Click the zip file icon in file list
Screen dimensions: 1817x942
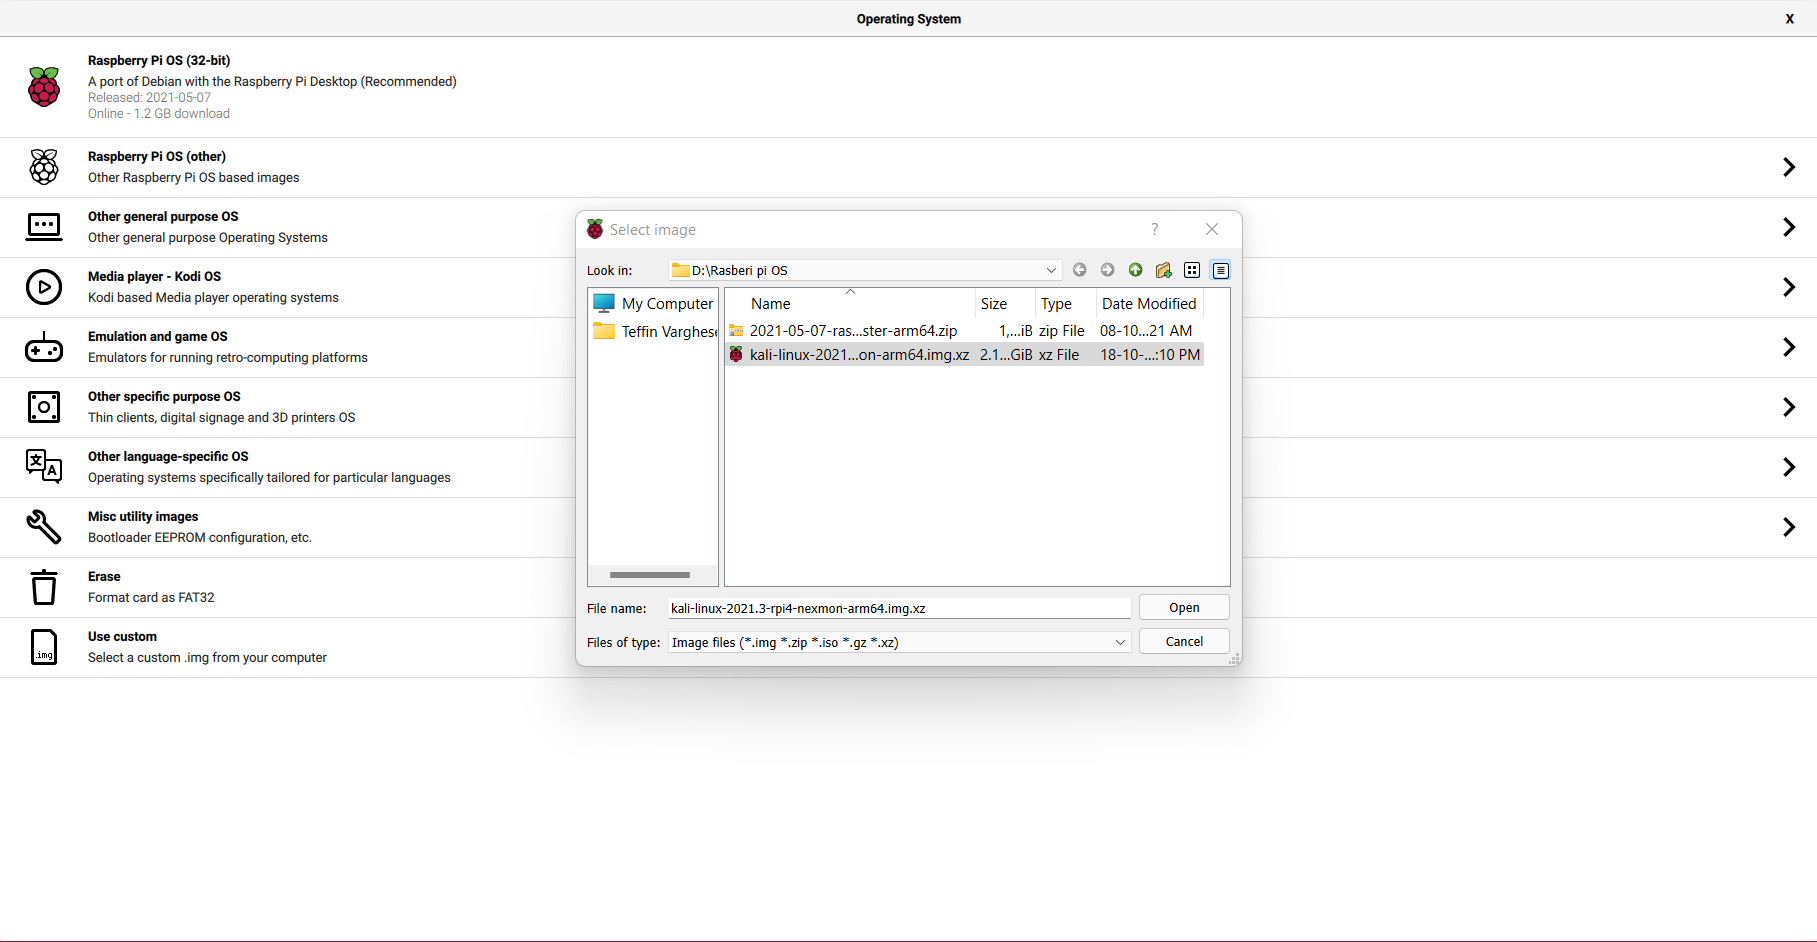click(x=736, y=331)
